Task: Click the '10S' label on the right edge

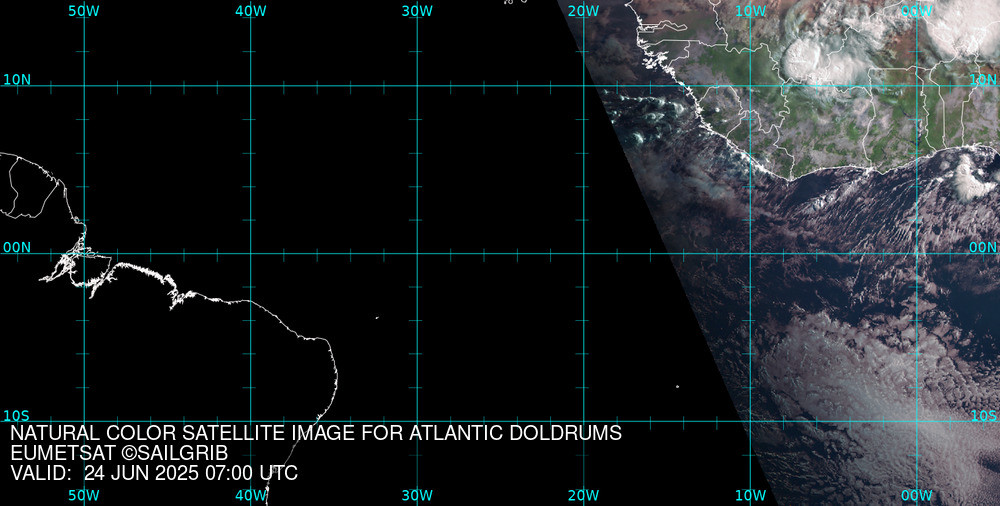Action: tap(983, 416)
